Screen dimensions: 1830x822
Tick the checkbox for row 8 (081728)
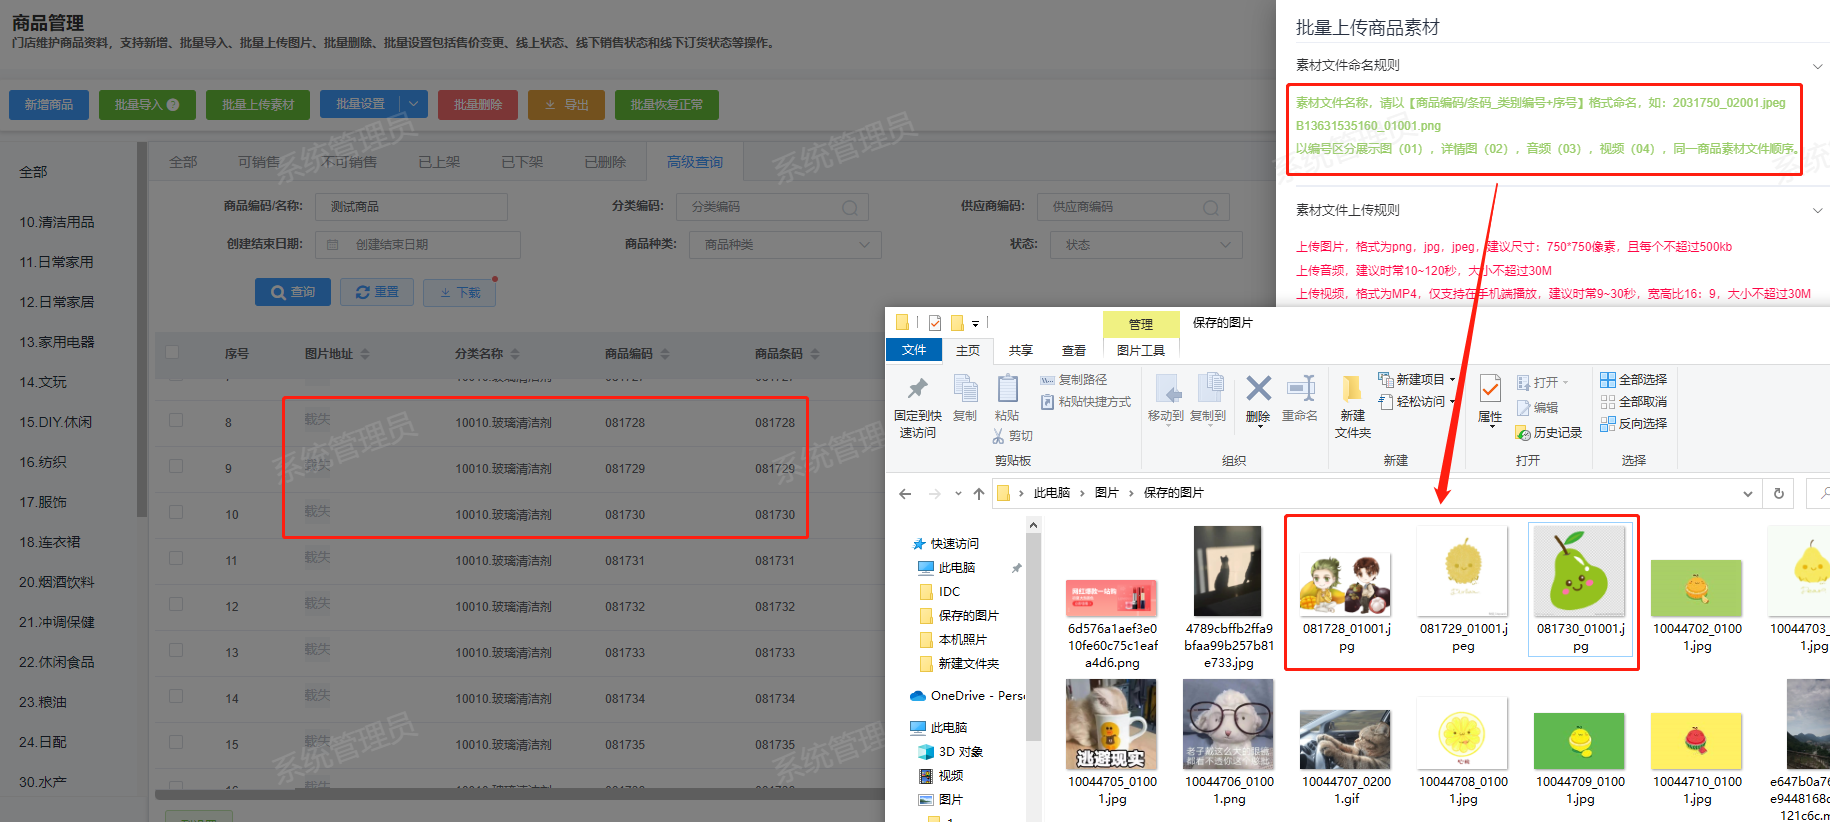pos(176,420)
